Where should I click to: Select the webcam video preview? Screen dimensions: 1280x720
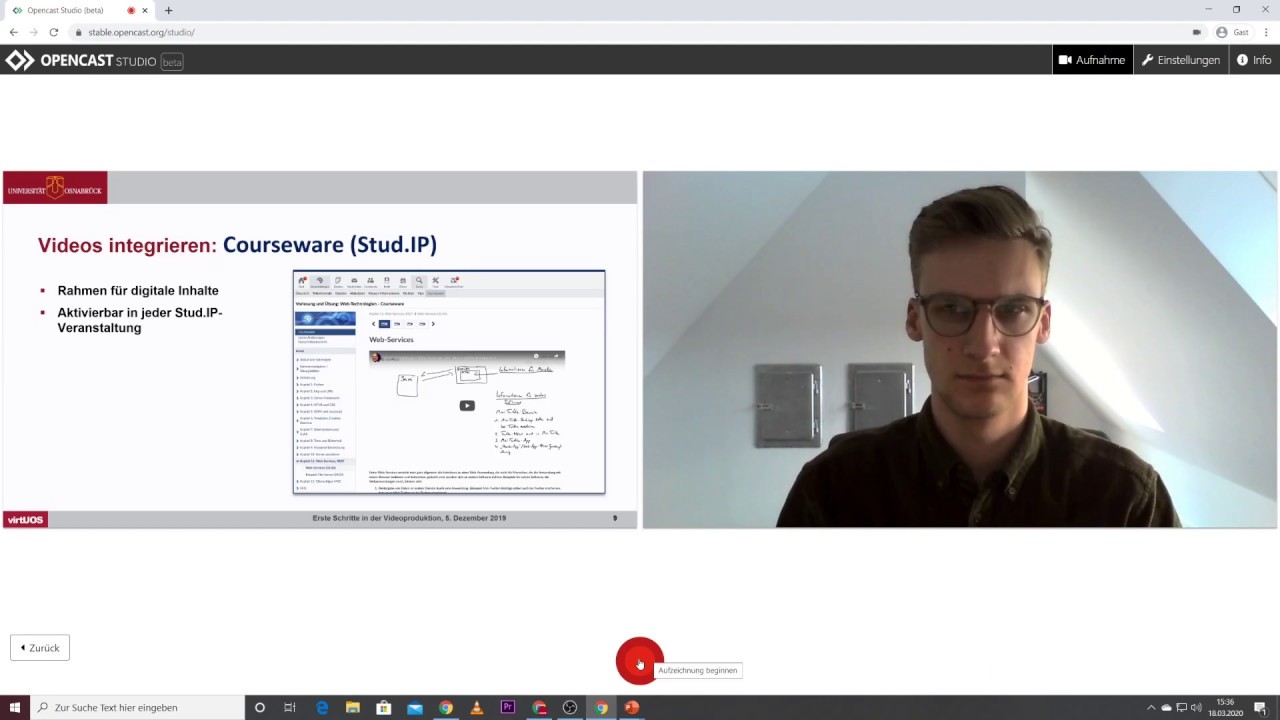(959, 349)
